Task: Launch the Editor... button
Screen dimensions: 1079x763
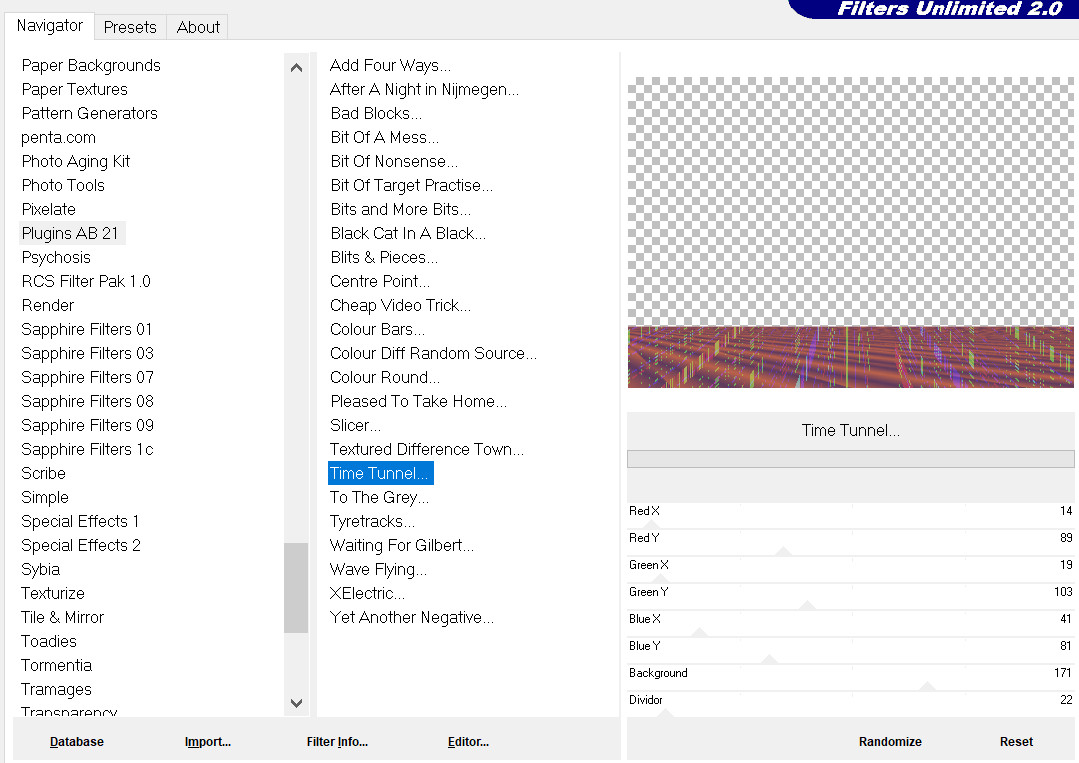Action: pos(468,742)
